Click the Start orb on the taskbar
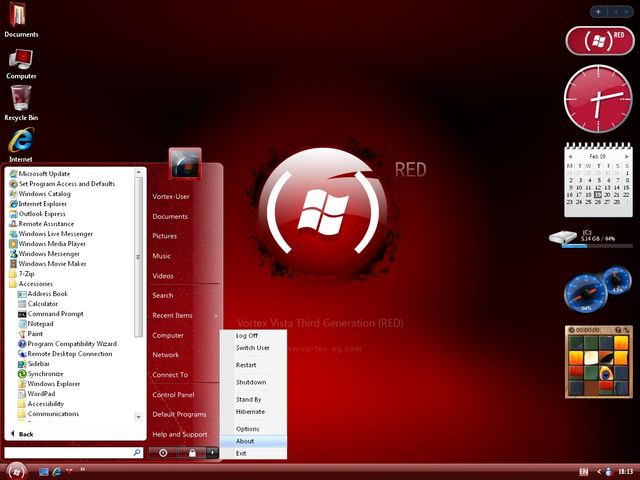Image resolution: width=640 pixels, height=480 pixels. (15, 470)
